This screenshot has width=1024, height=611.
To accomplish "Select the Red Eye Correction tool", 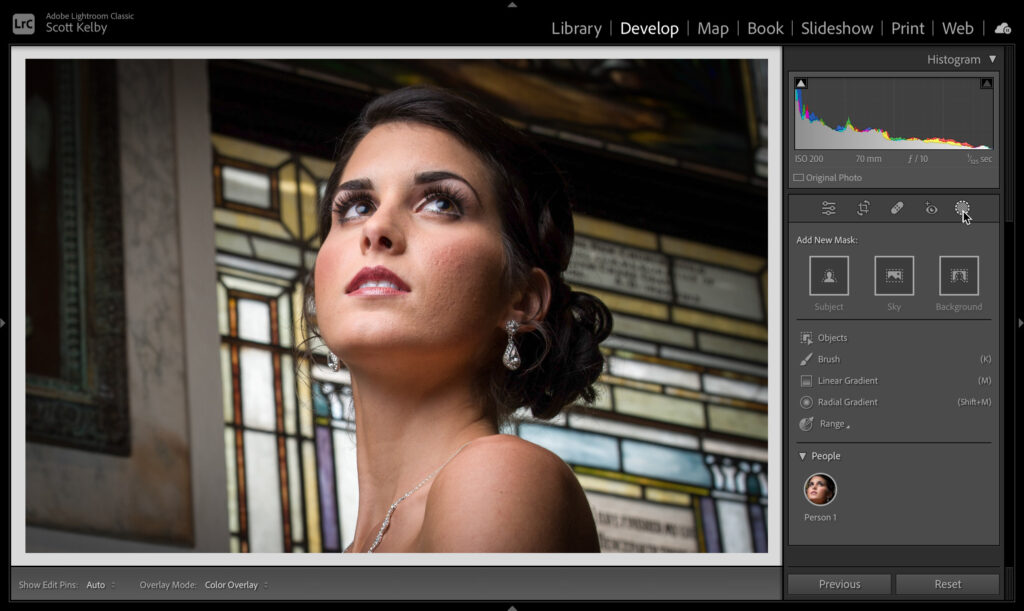I will click(931, 208).
